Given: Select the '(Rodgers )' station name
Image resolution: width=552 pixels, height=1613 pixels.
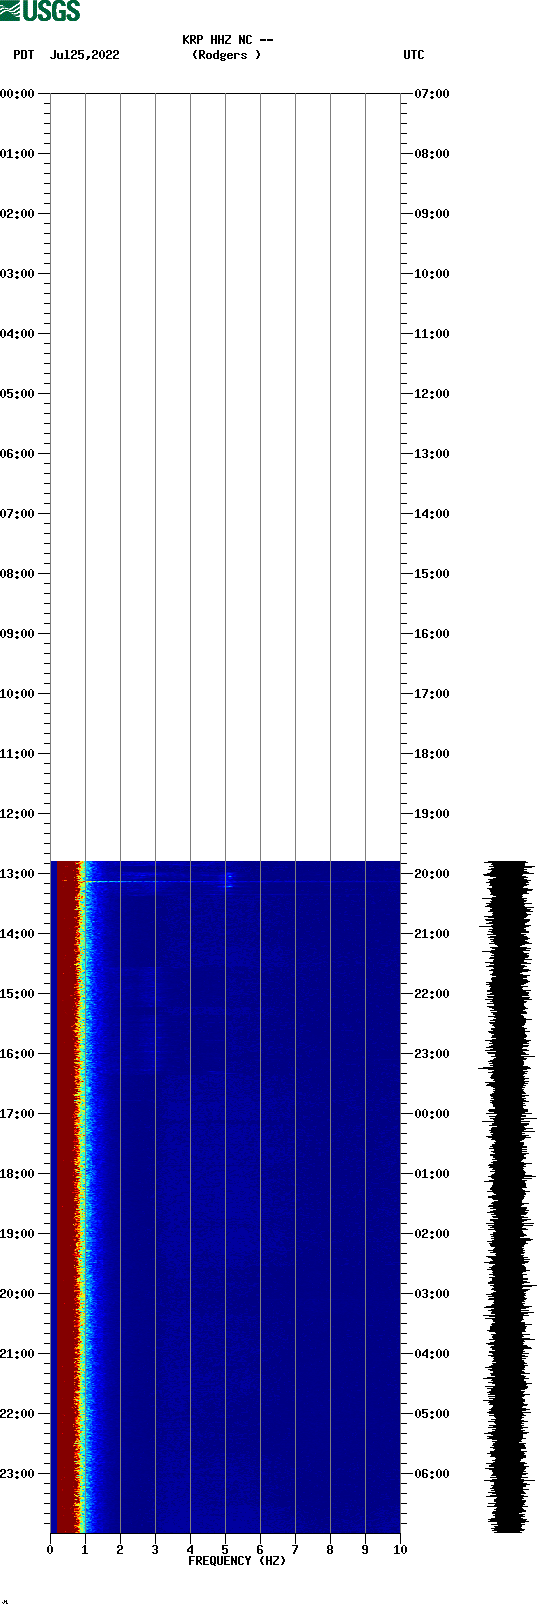Looking at the screenshot, I should pos(227,55).
